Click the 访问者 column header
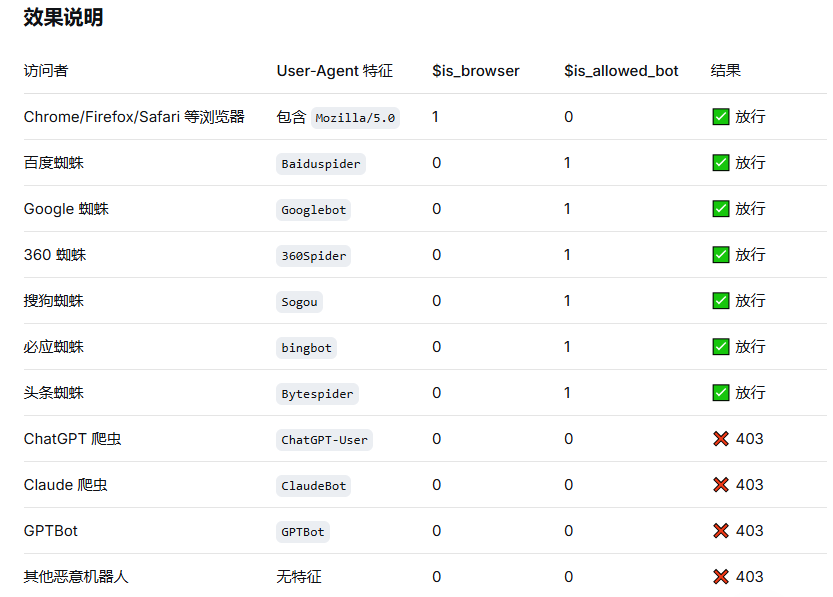Viewport: 833px width, 597px height. [x=46, y=71]
